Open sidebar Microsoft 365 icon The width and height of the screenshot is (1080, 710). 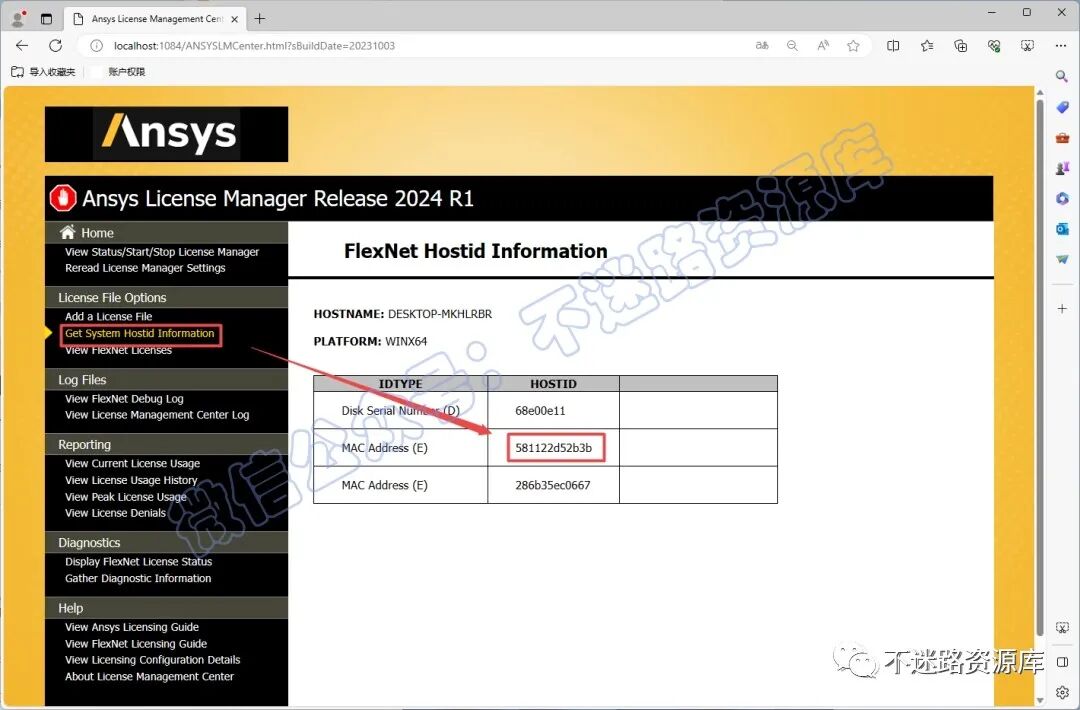[x=1062, y=198]
